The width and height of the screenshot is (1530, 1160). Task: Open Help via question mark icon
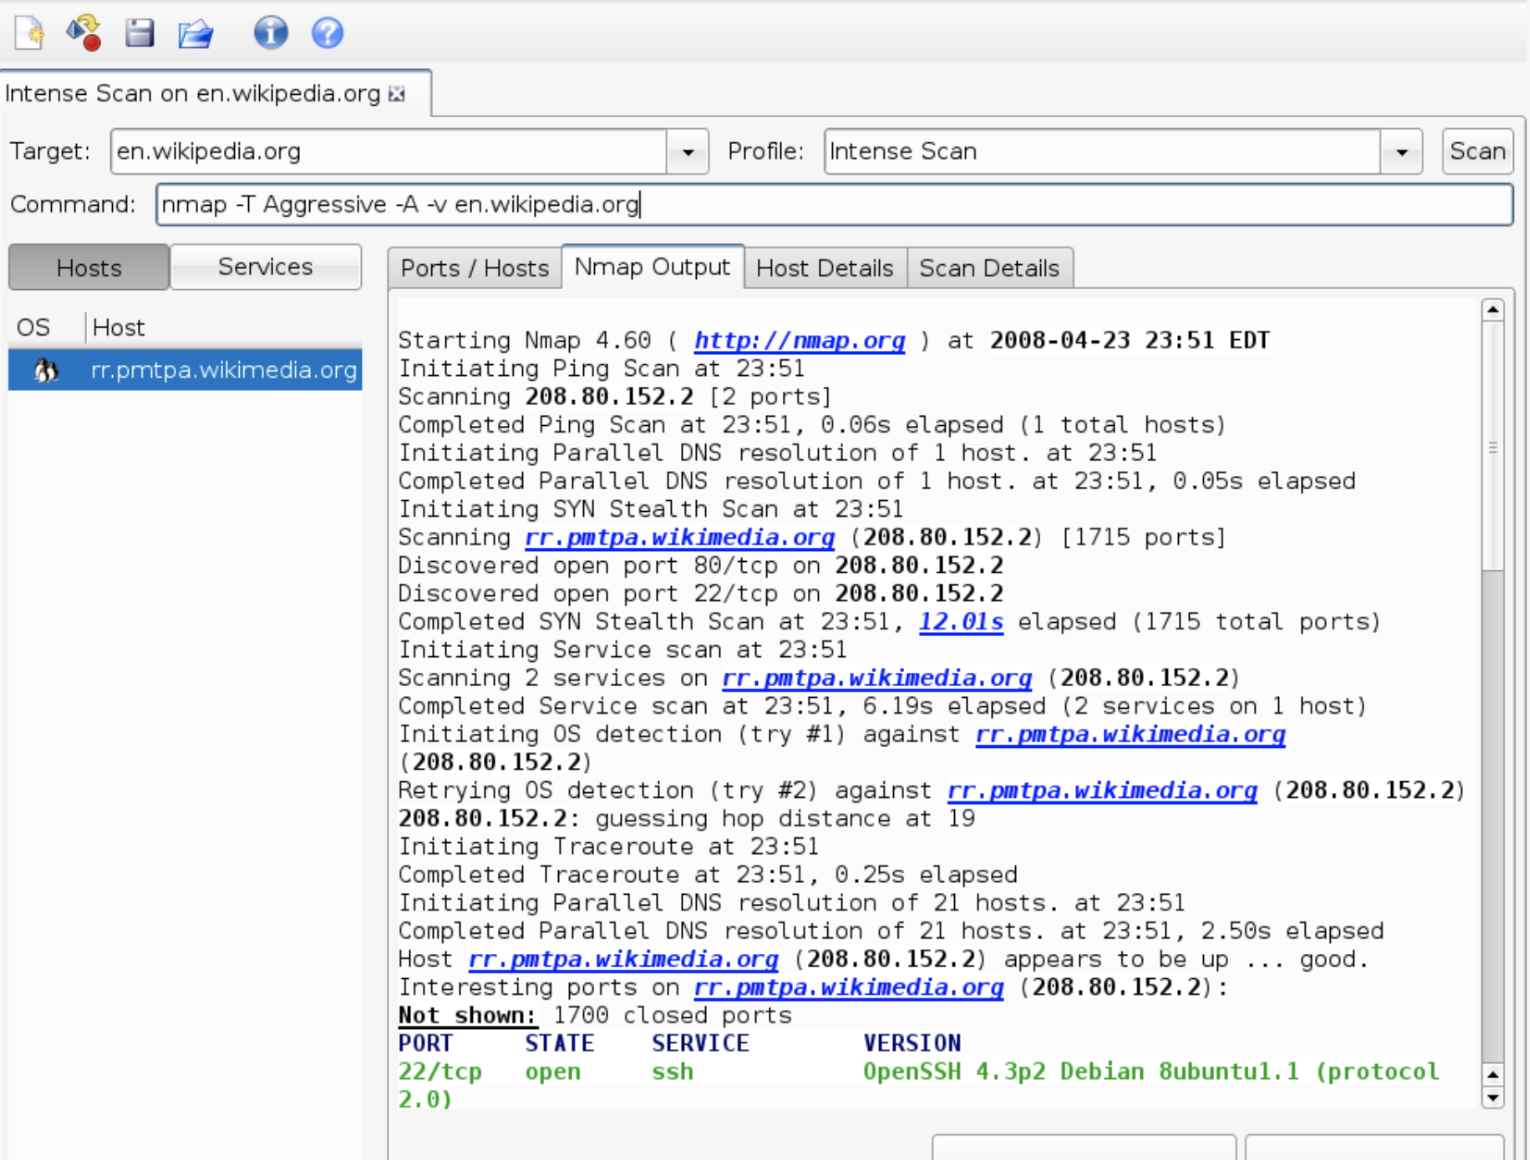pos(327,33)
